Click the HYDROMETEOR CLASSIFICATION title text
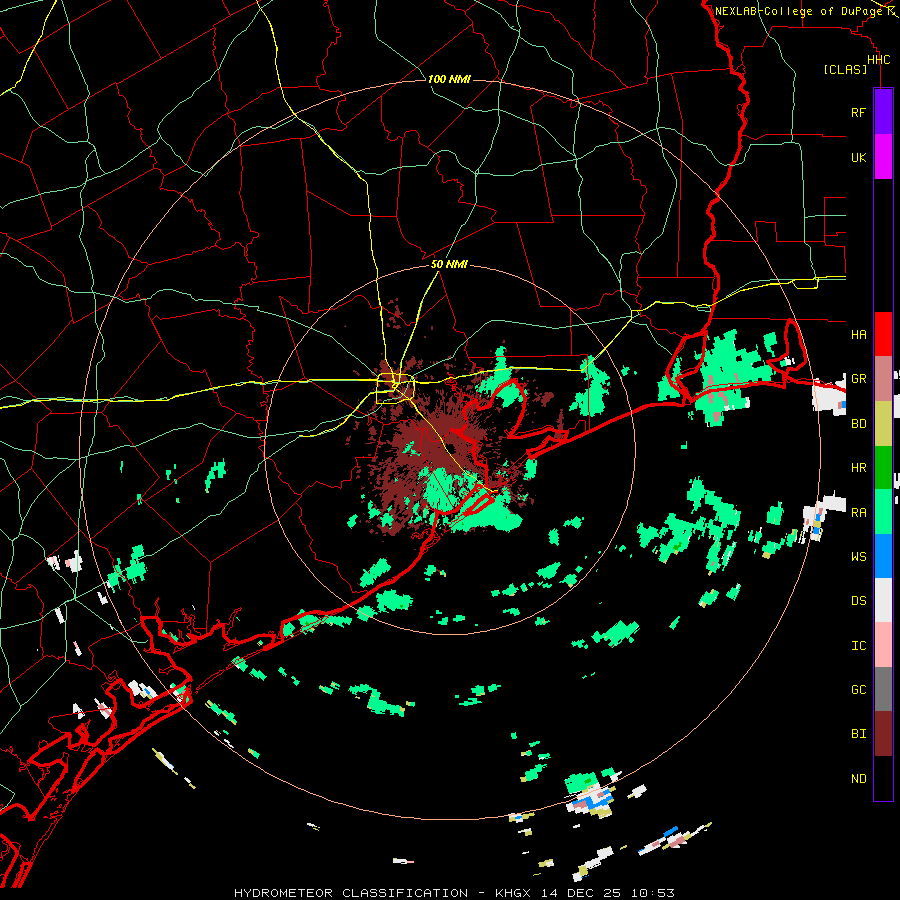This screenshot has height=900, width=900. [x=351, y=893]
